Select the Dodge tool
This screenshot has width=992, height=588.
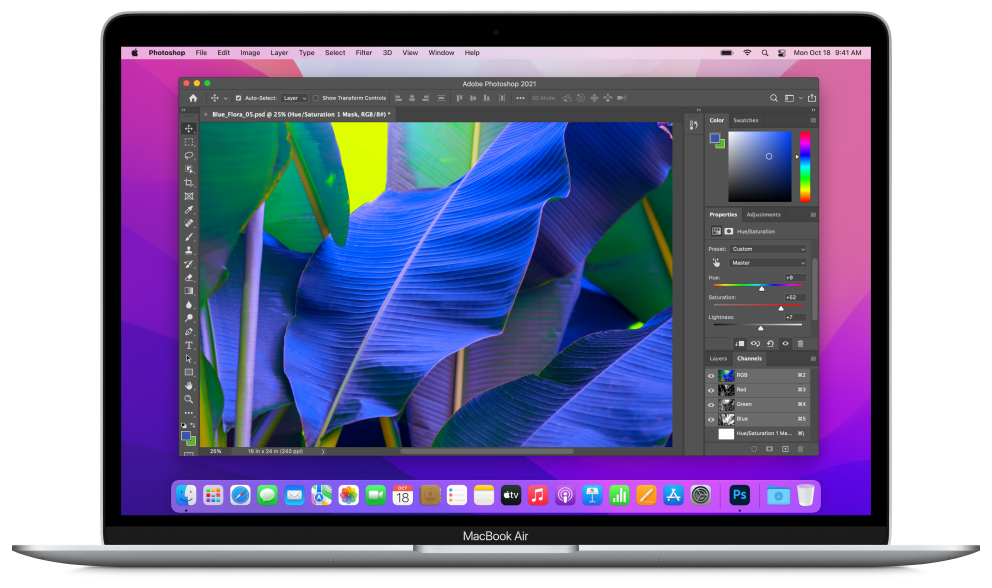[x=189, y=318]
